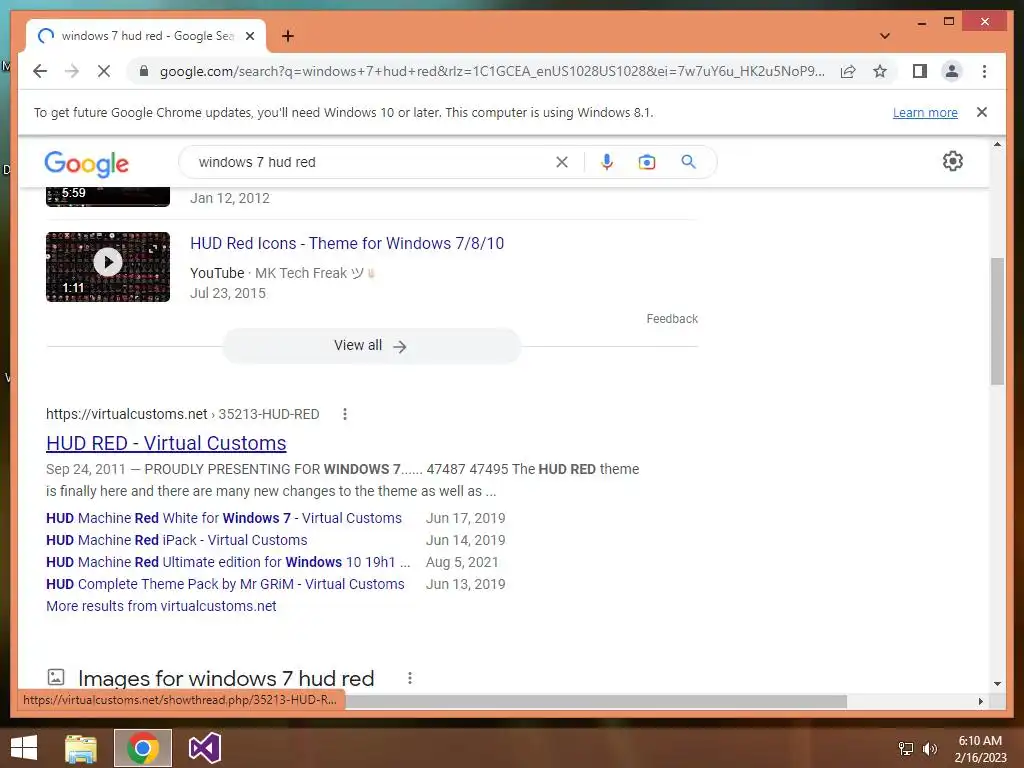Open volume control tray icon
The image size is (1024, 768).
[929, 748]
